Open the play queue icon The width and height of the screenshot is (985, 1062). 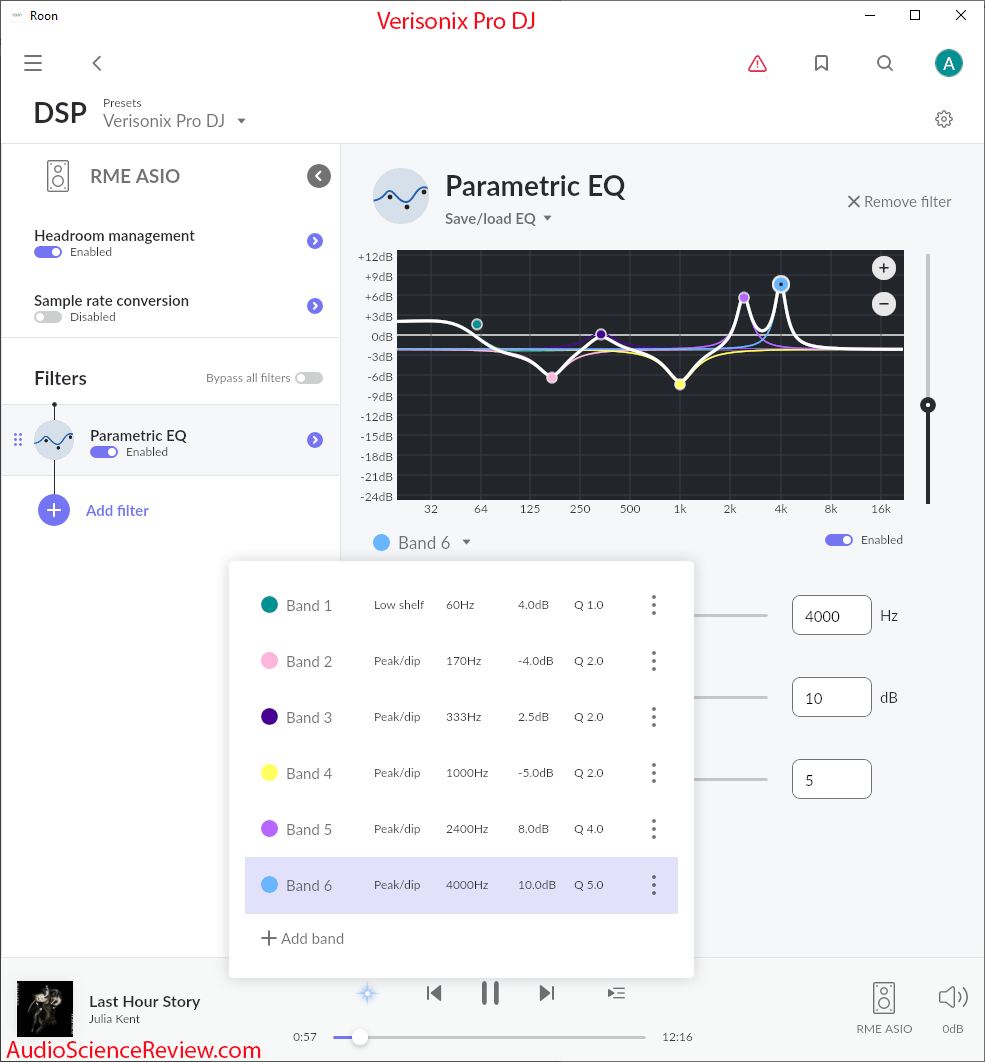pos(616,994)
